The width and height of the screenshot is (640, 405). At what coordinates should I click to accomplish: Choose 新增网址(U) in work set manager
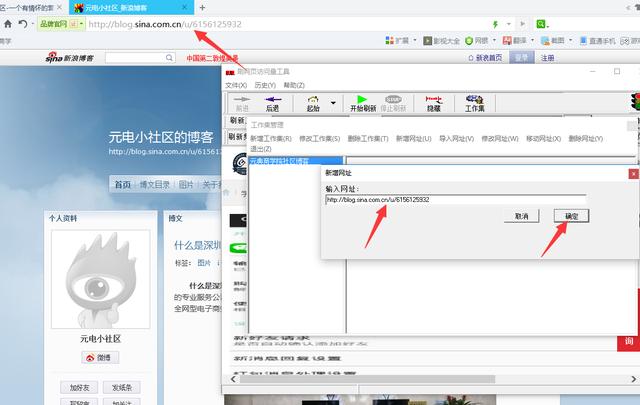tap(414, 139)
